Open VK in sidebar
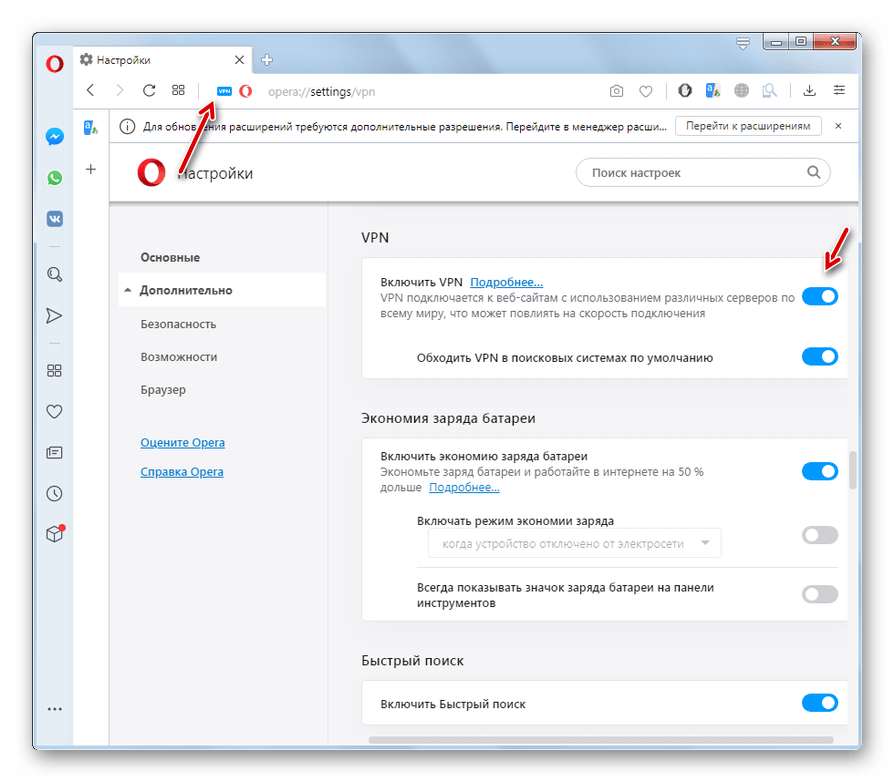895x783 pixels. pyautogui.click(x=55, y=219)
